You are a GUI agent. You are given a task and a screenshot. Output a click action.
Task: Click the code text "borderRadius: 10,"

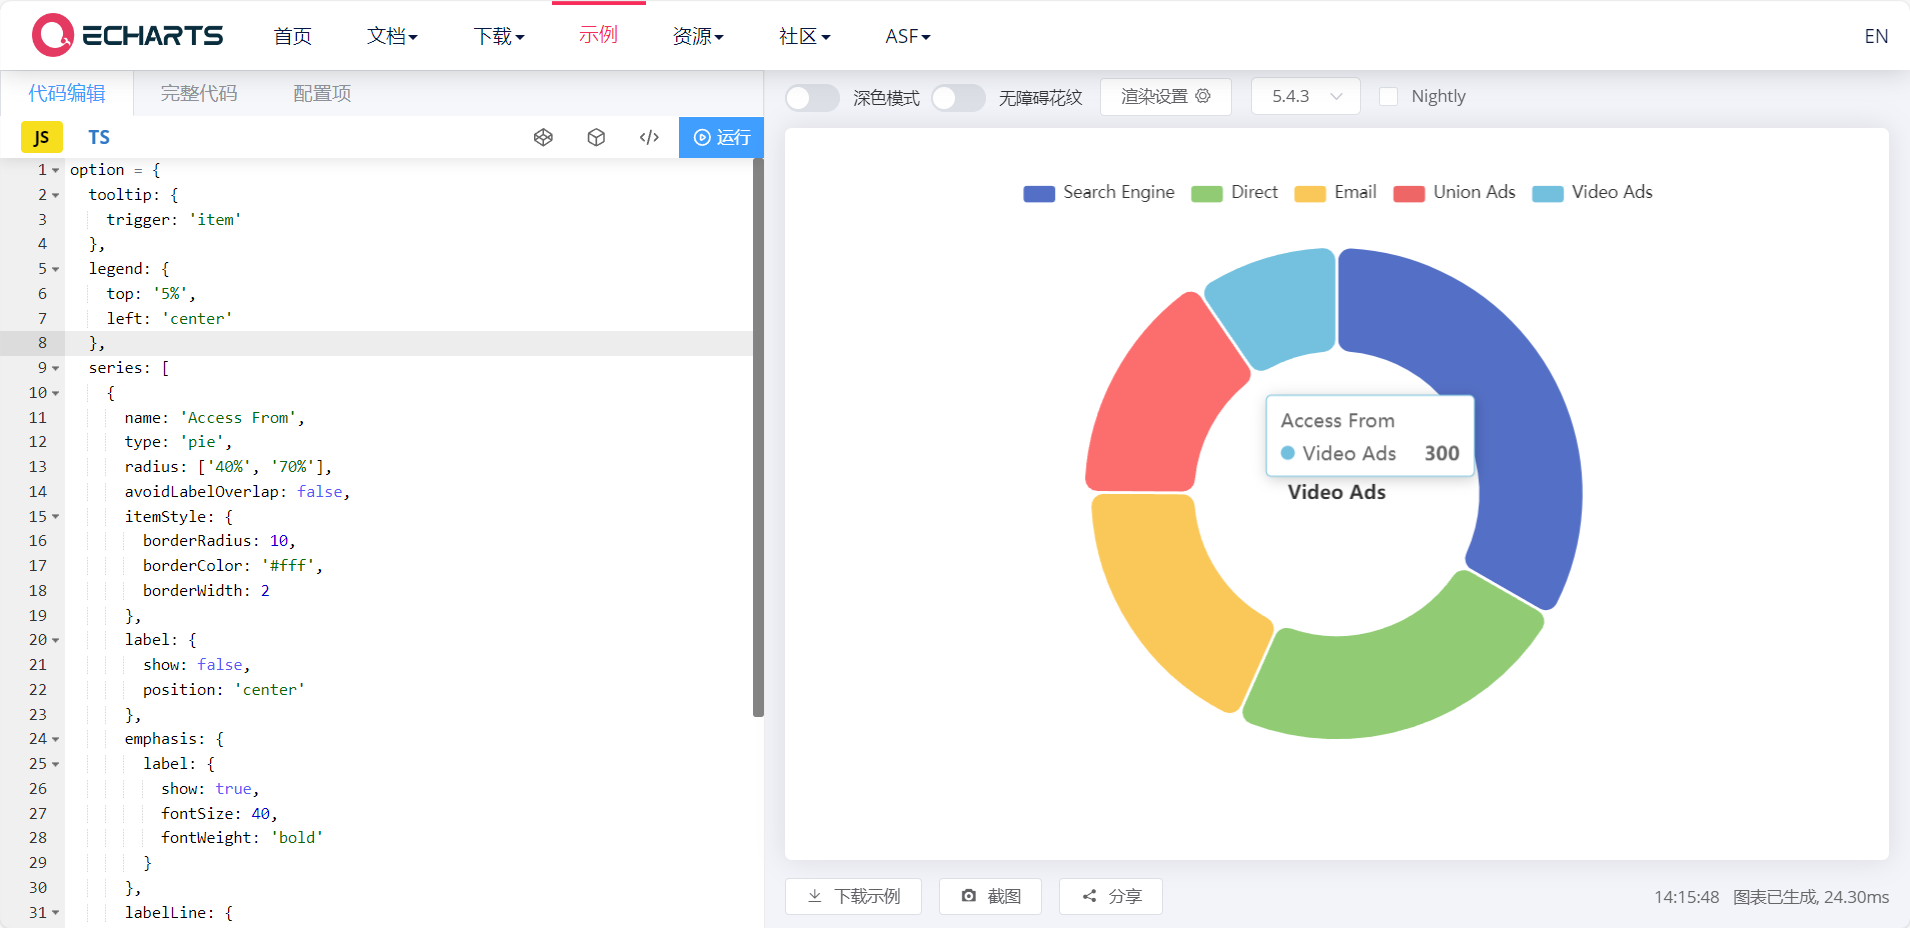[x=219, y=541]
